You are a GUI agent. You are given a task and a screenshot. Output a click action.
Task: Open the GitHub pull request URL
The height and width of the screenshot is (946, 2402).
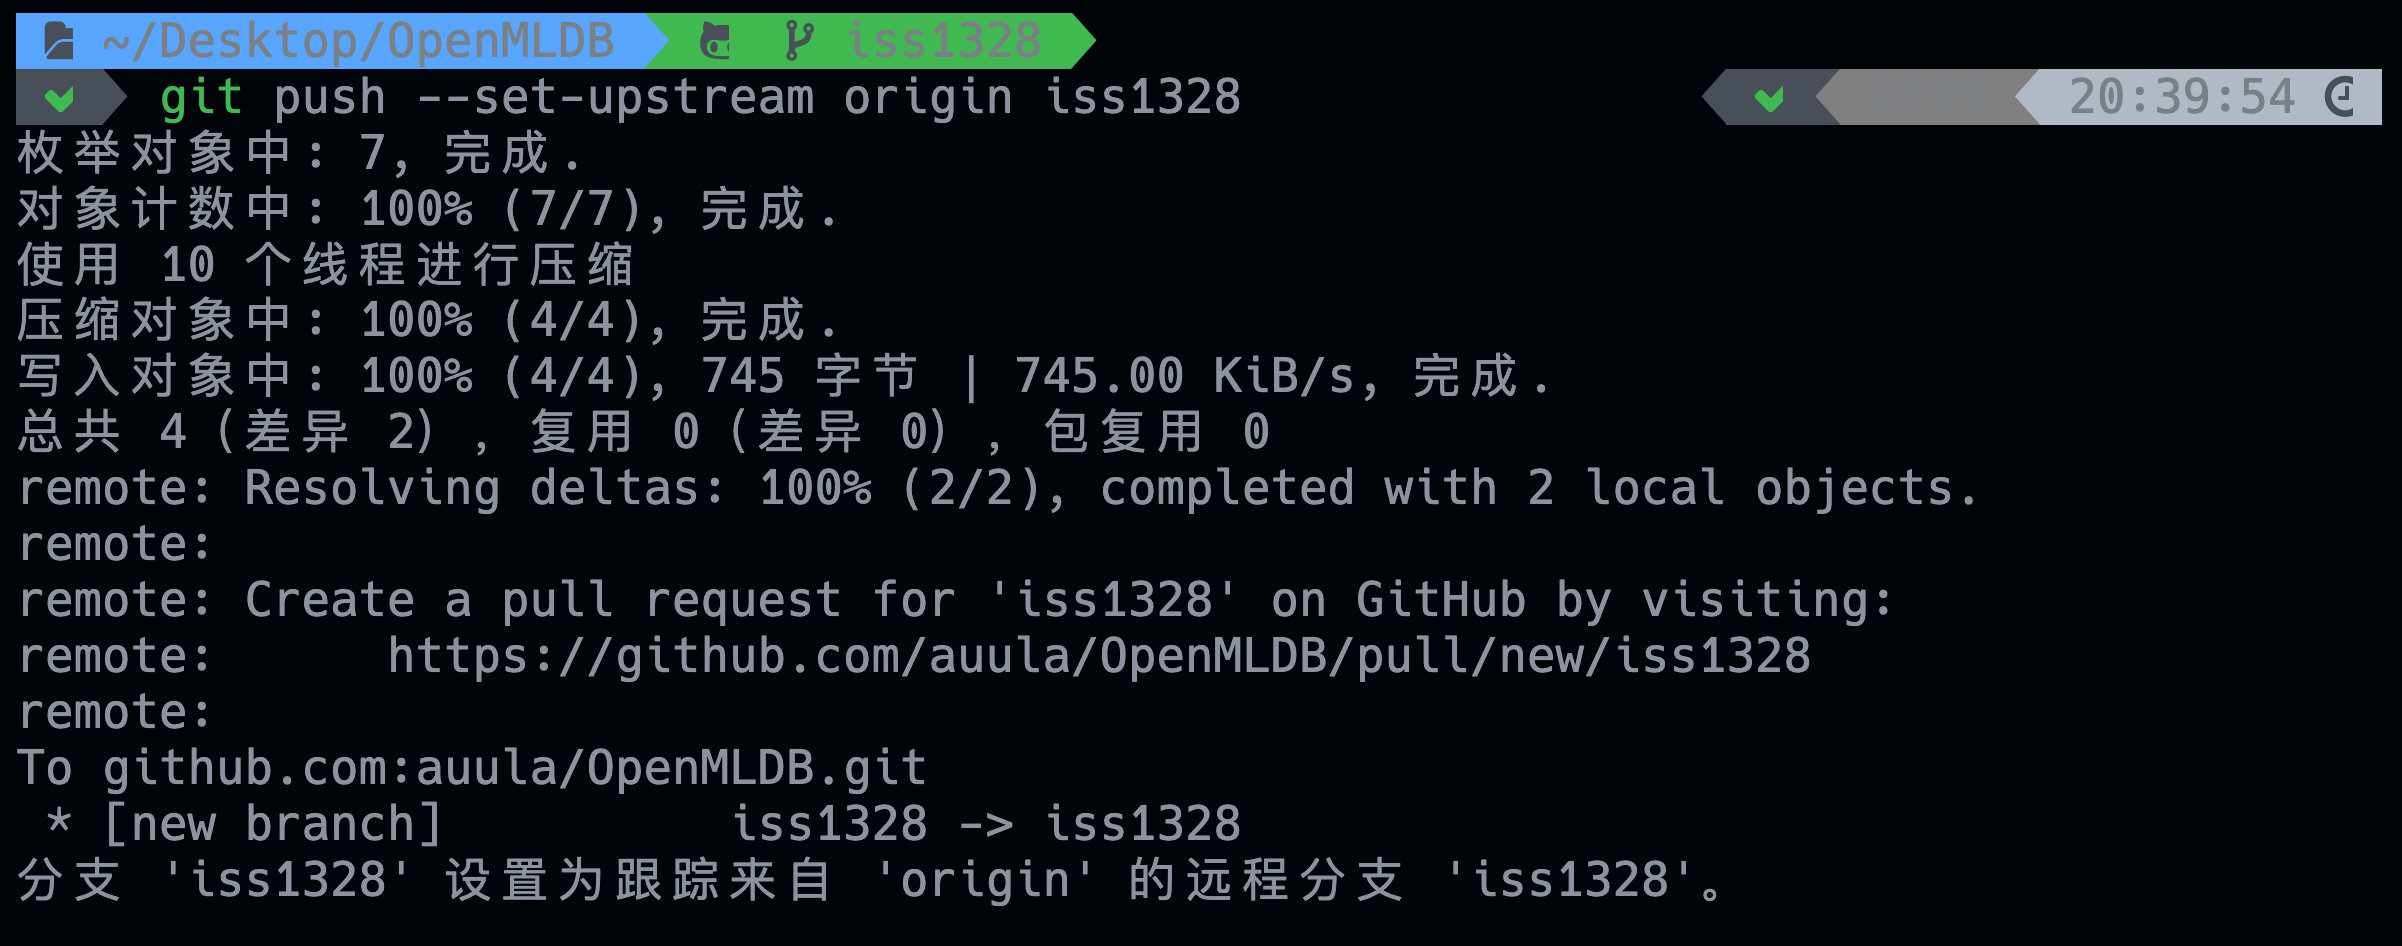click(1099, 657)
